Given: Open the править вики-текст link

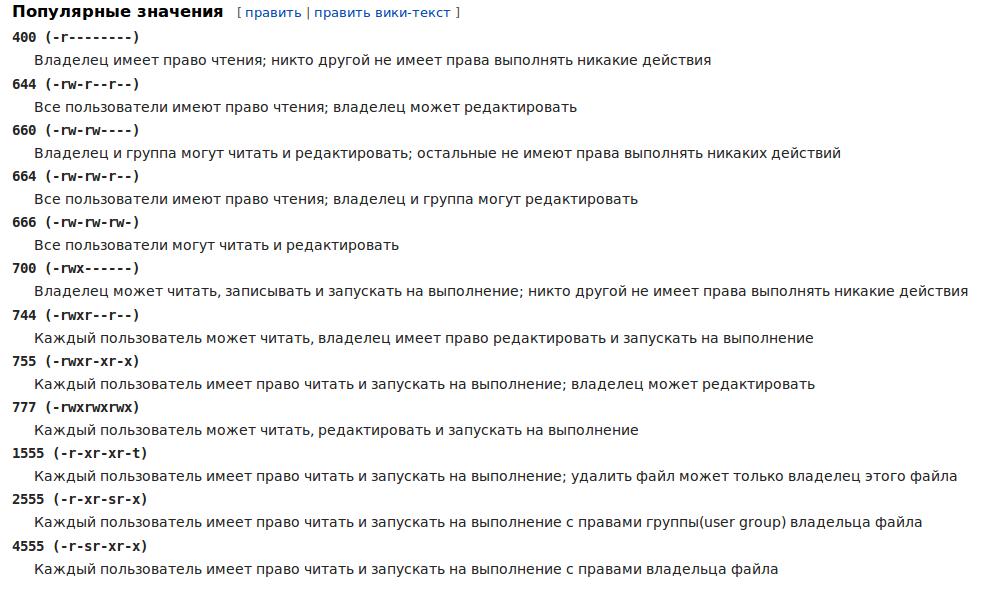Looking at the screenshot, I should pyautogui.click(x=382, y=13).
